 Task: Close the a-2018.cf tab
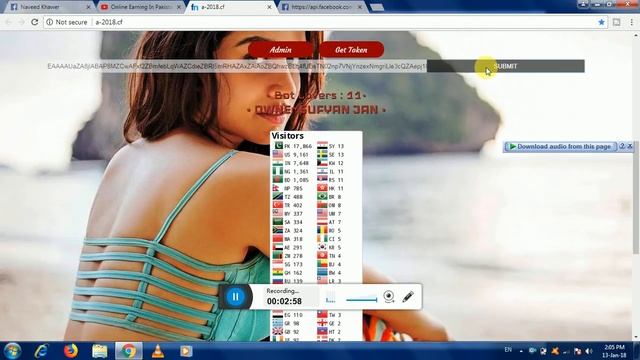269,7
